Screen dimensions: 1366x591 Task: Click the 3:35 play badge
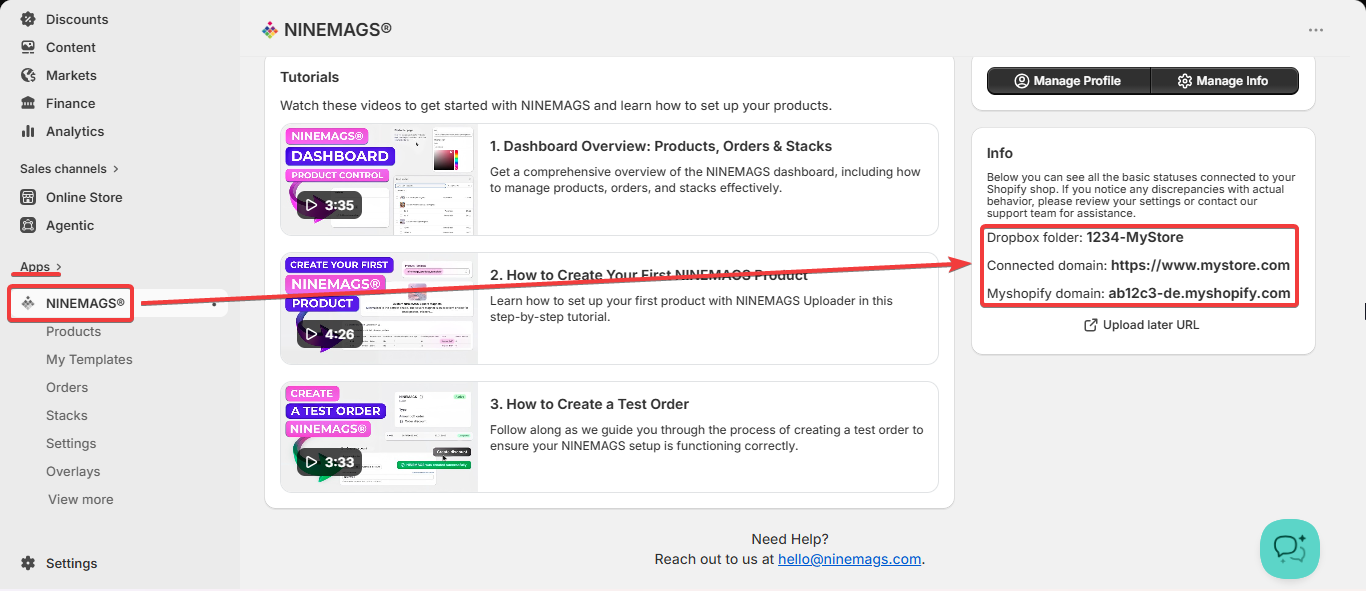coord(330,205)
